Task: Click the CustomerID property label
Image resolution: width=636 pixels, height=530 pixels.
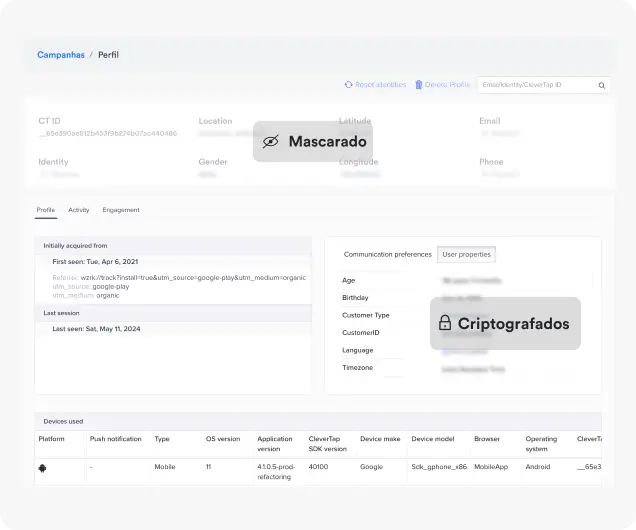Action: (361, 333)
